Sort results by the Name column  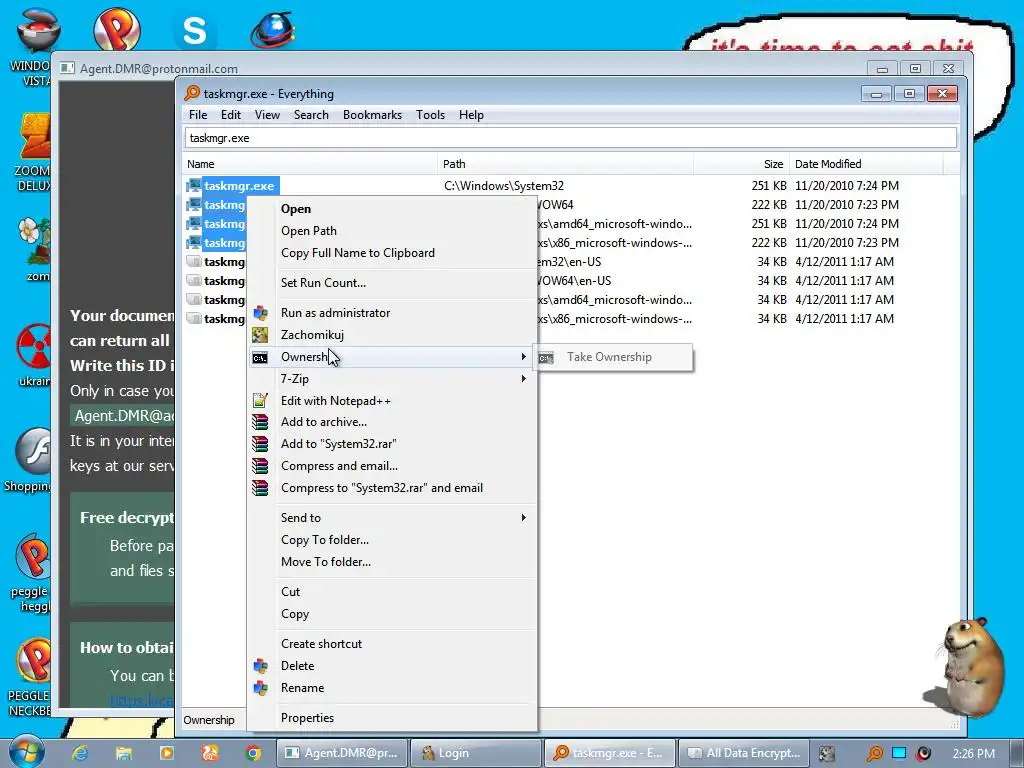310,164
